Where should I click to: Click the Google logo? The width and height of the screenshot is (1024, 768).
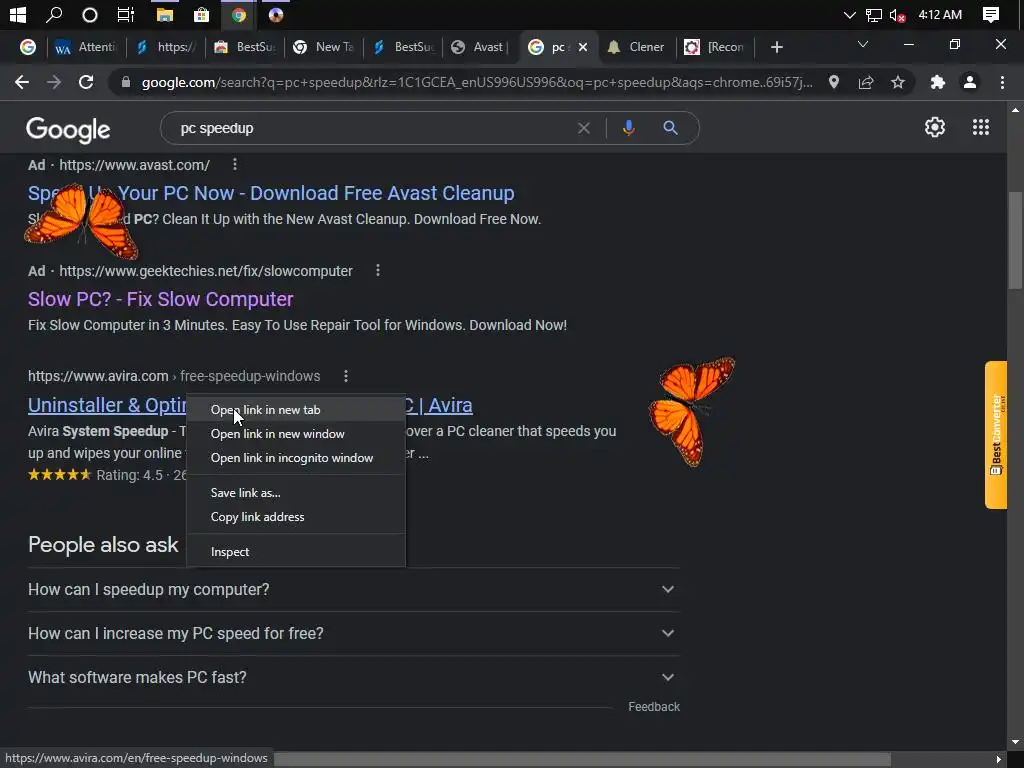pyautogui.click(x=68, y=129)
